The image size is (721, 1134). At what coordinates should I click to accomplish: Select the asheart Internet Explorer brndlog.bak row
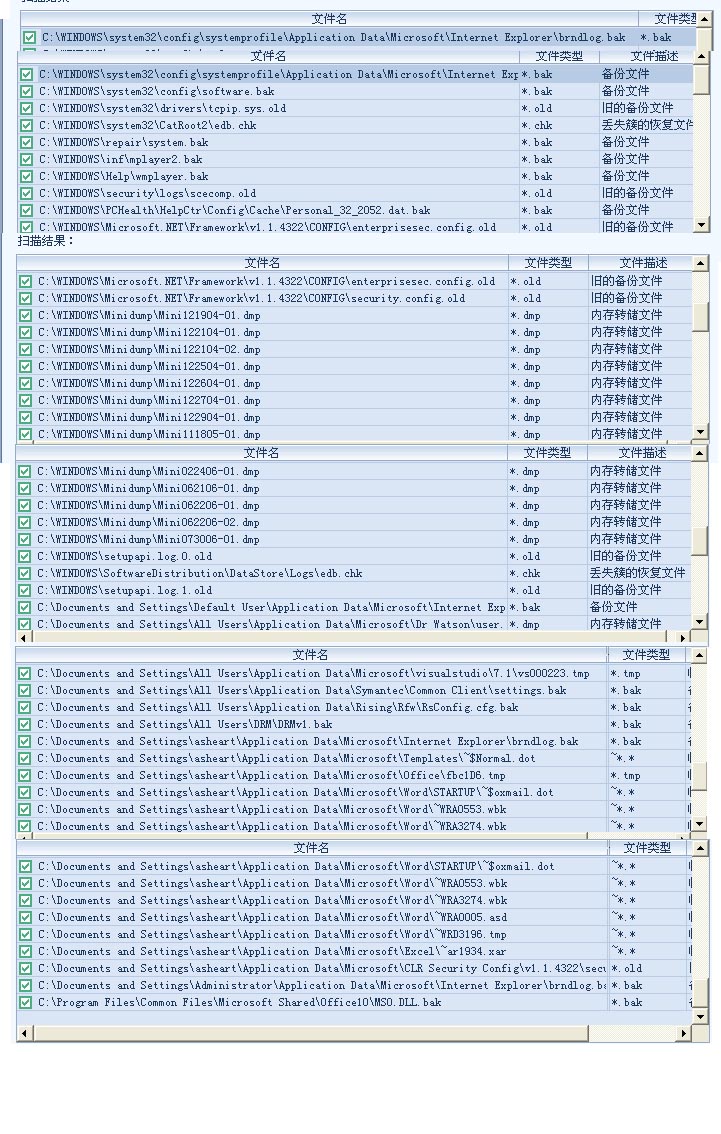[354, 742]
